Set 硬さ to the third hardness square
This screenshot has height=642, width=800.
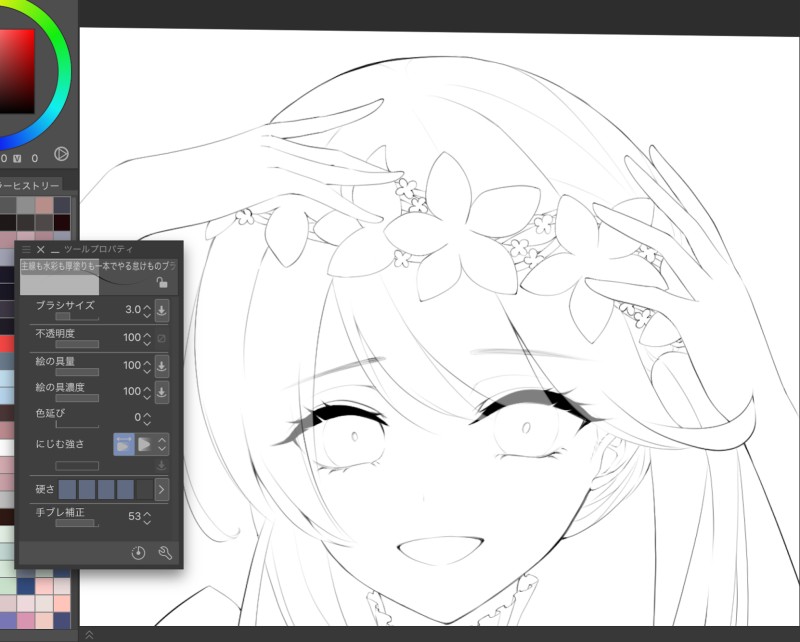pos(106,489)
